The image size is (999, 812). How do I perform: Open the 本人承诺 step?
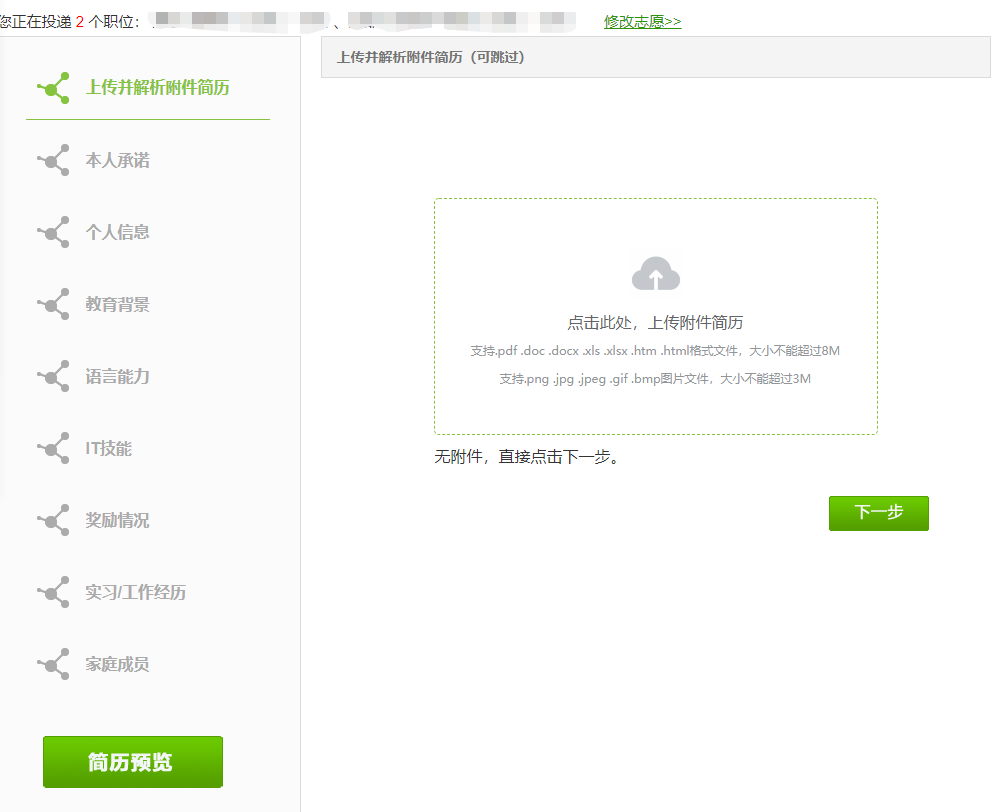tap(118, 160)
